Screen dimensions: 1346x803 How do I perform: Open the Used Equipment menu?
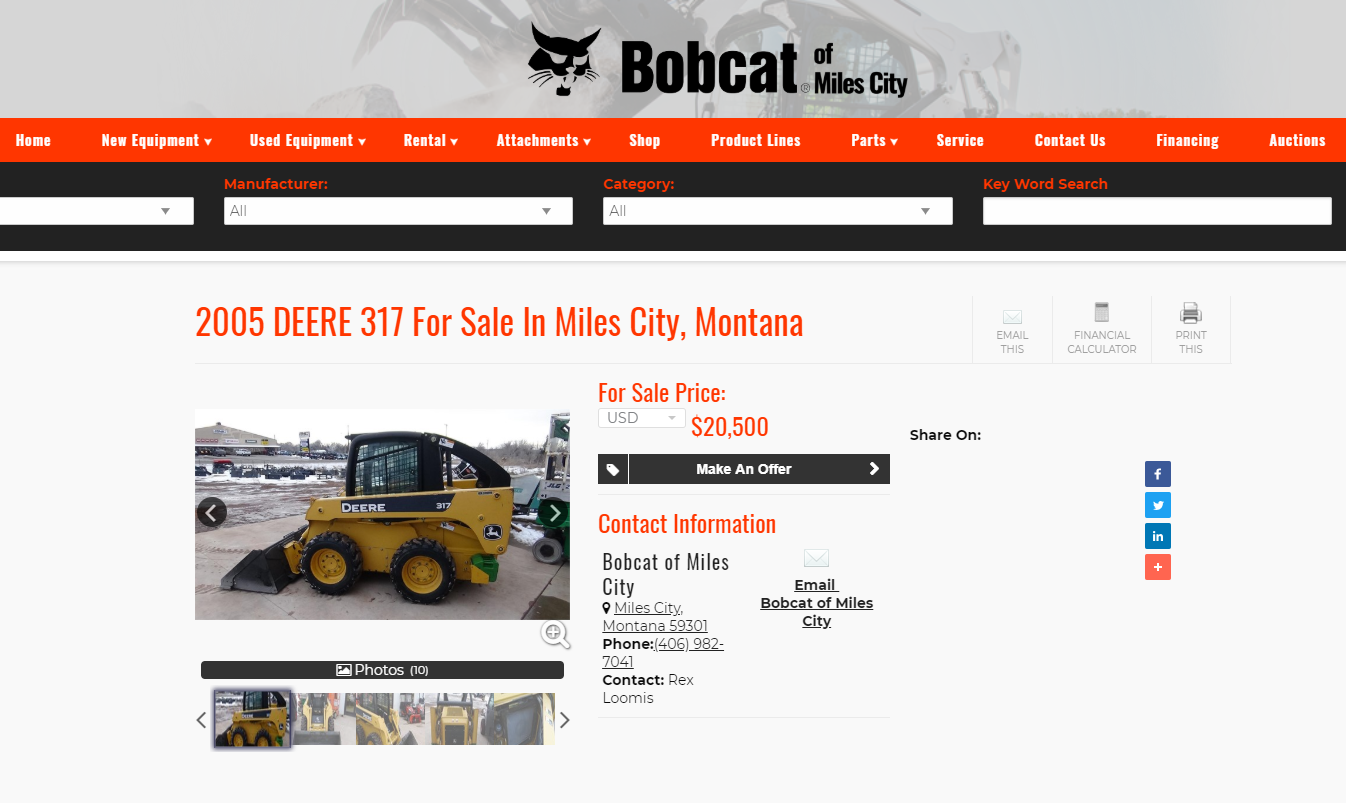[308, 140]
